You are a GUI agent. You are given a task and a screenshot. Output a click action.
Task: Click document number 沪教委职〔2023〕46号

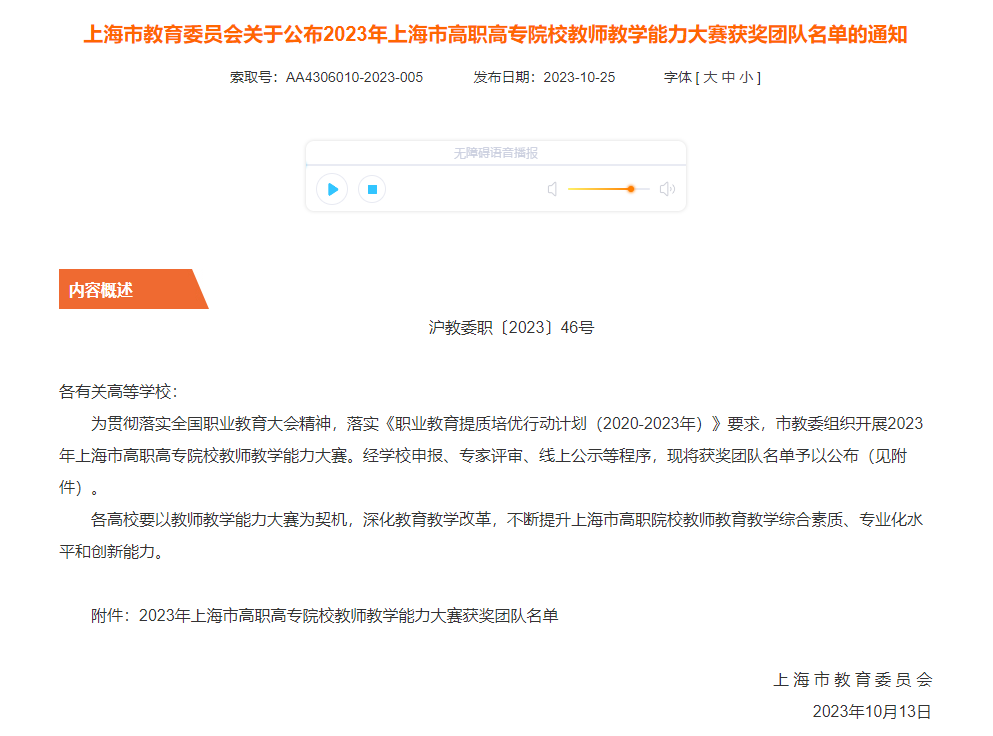point(511,327)
